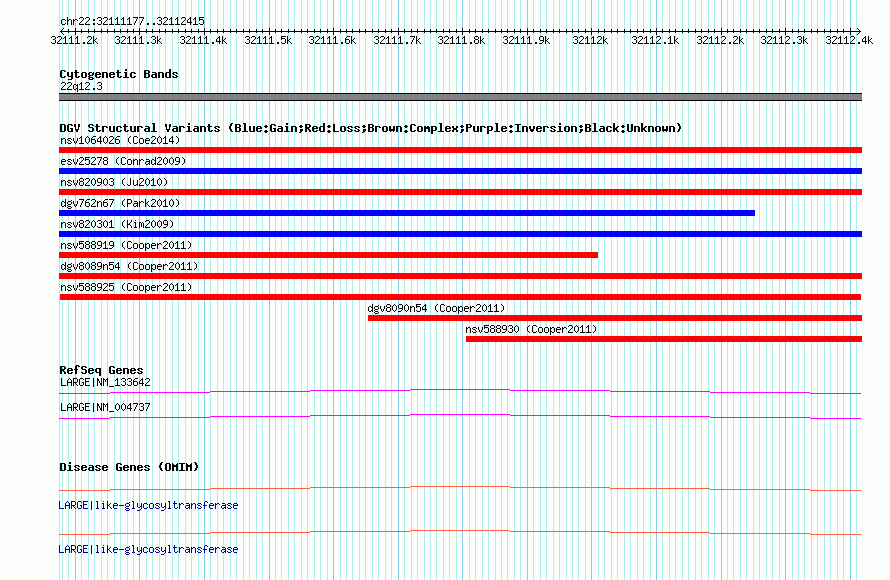Select the nsv588930 (Cooper2011) red bar
Viewport: 890px width, 580px height.
click(x=664, y=339)
